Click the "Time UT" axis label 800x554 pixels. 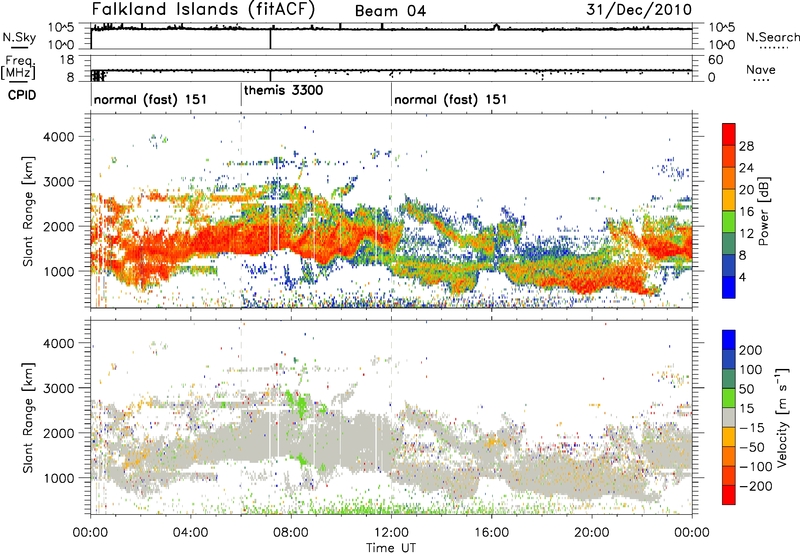pos(391,548)
